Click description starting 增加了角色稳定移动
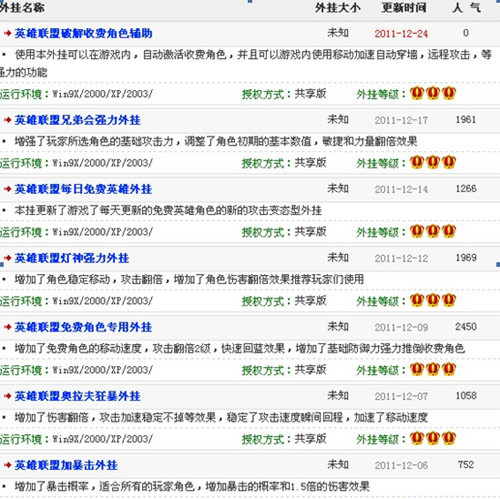500x499 pixels. pyautogui.click(x=189, y=279)
